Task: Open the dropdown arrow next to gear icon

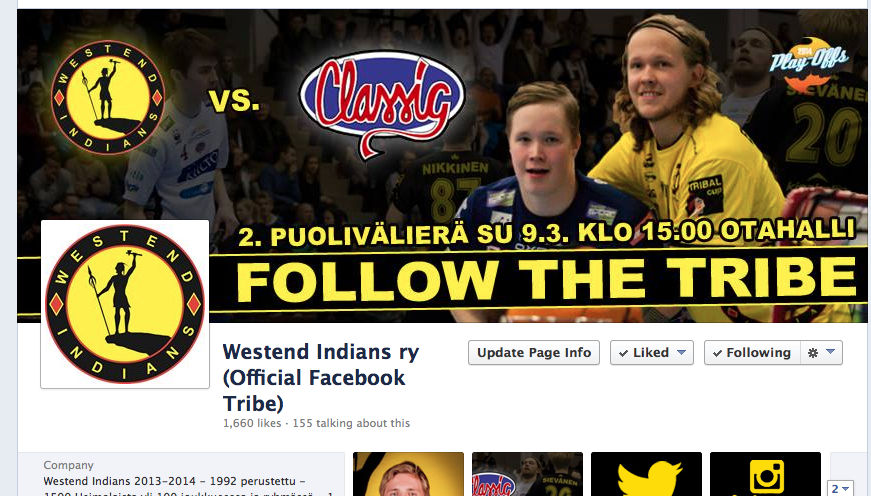Action: click(830, 352)
